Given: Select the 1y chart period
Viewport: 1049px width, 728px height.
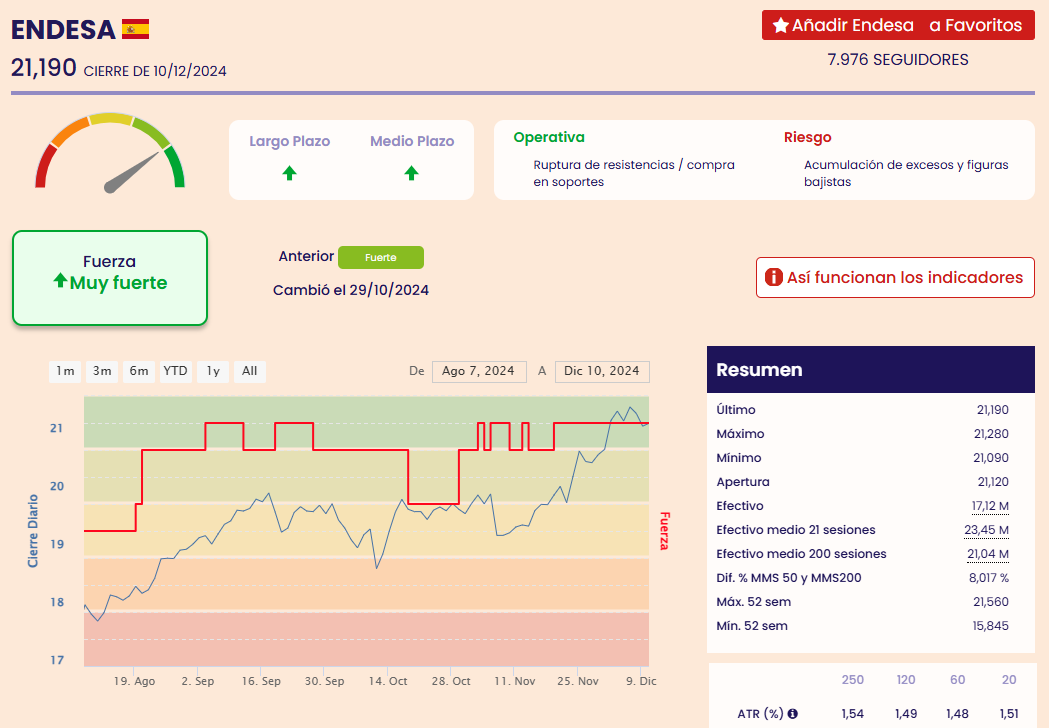Looking at the screenshot, I should [213, 371].
